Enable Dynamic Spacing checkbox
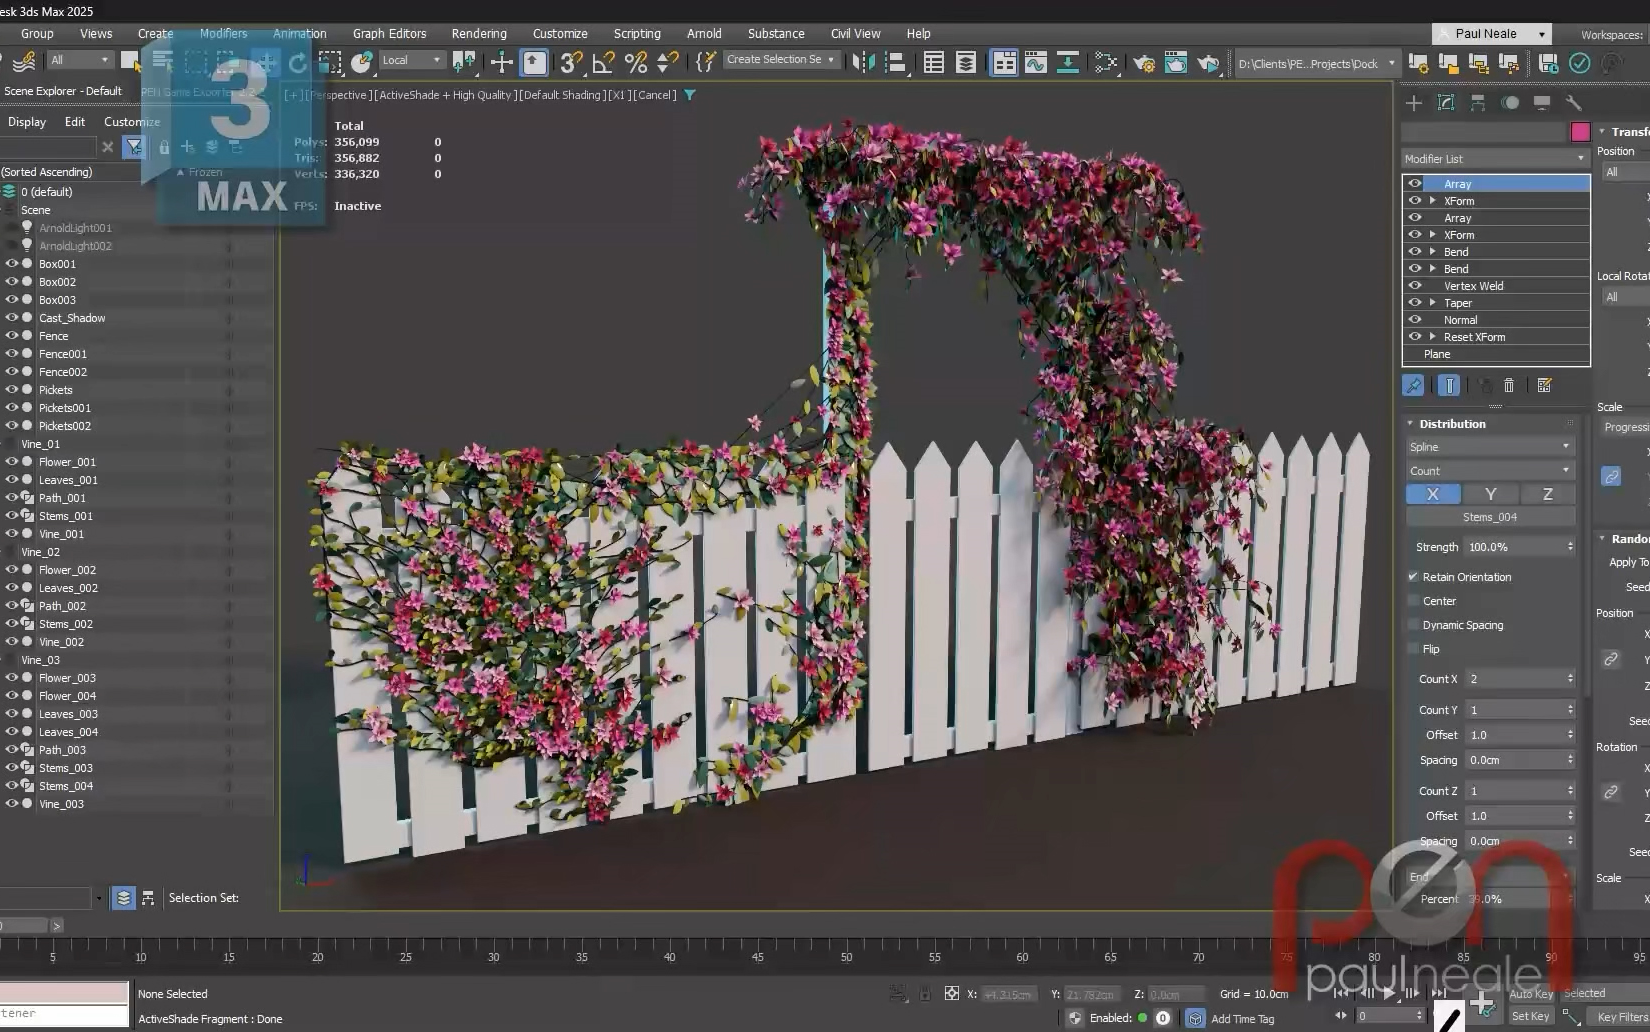This screenshot has height=1032, width=1650. [1413, 625]
